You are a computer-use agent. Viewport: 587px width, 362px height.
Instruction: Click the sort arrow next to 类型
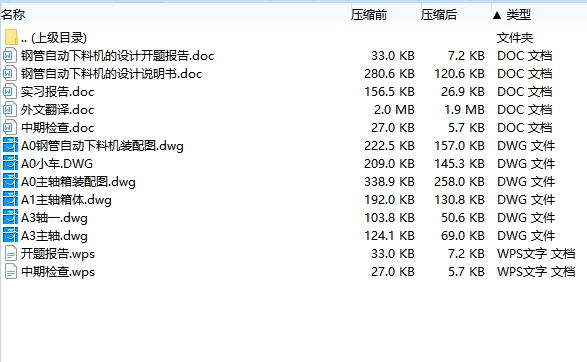497,15
